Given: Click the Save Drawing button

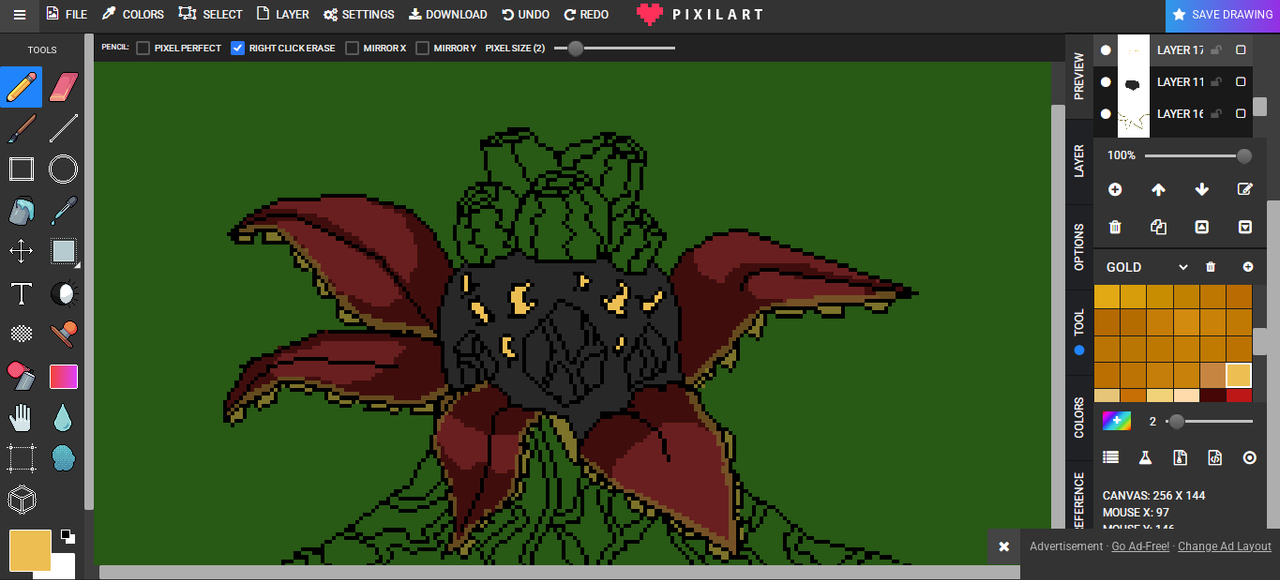Looking at the screenshot, I should [1222, 15].
